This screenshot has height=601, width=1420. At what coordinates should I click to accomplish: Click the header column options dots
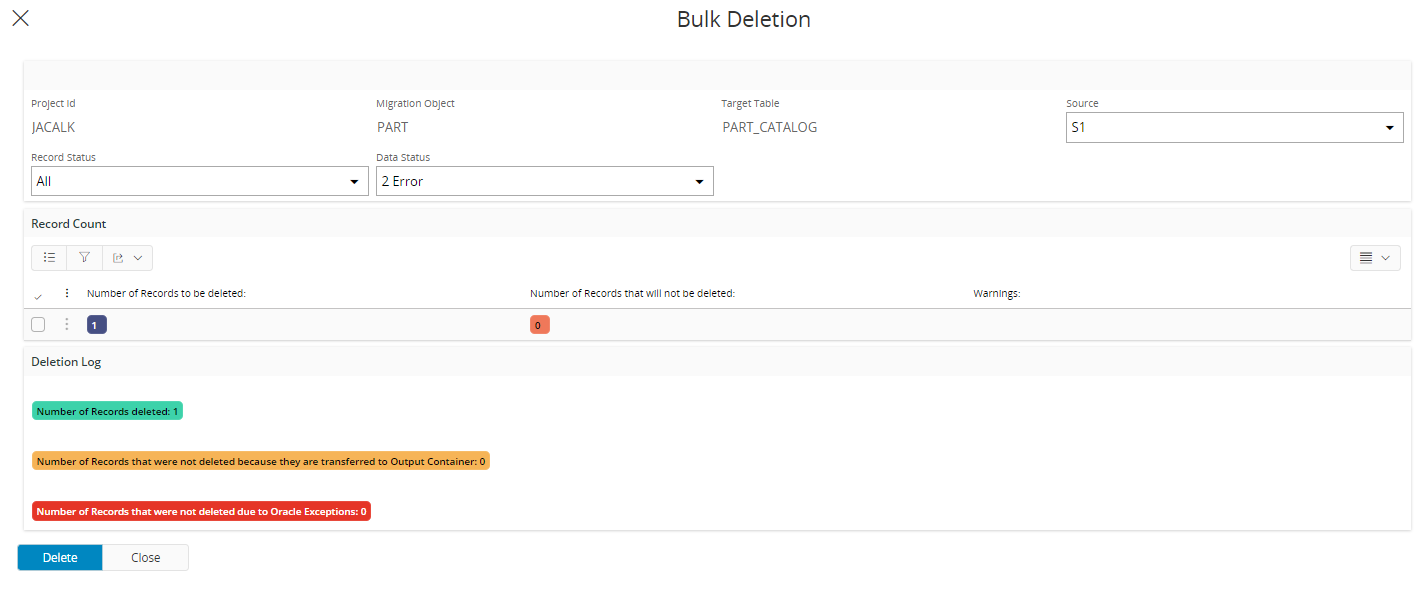(x=67, y=293)
